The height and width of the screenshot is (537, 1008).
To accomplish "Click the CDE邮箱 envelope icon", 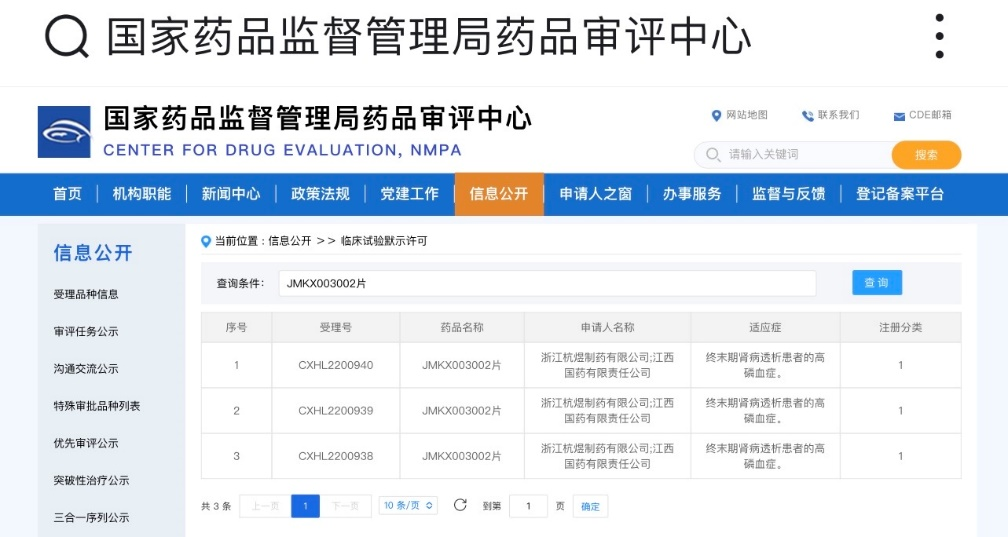I will (x=899, y=116).
